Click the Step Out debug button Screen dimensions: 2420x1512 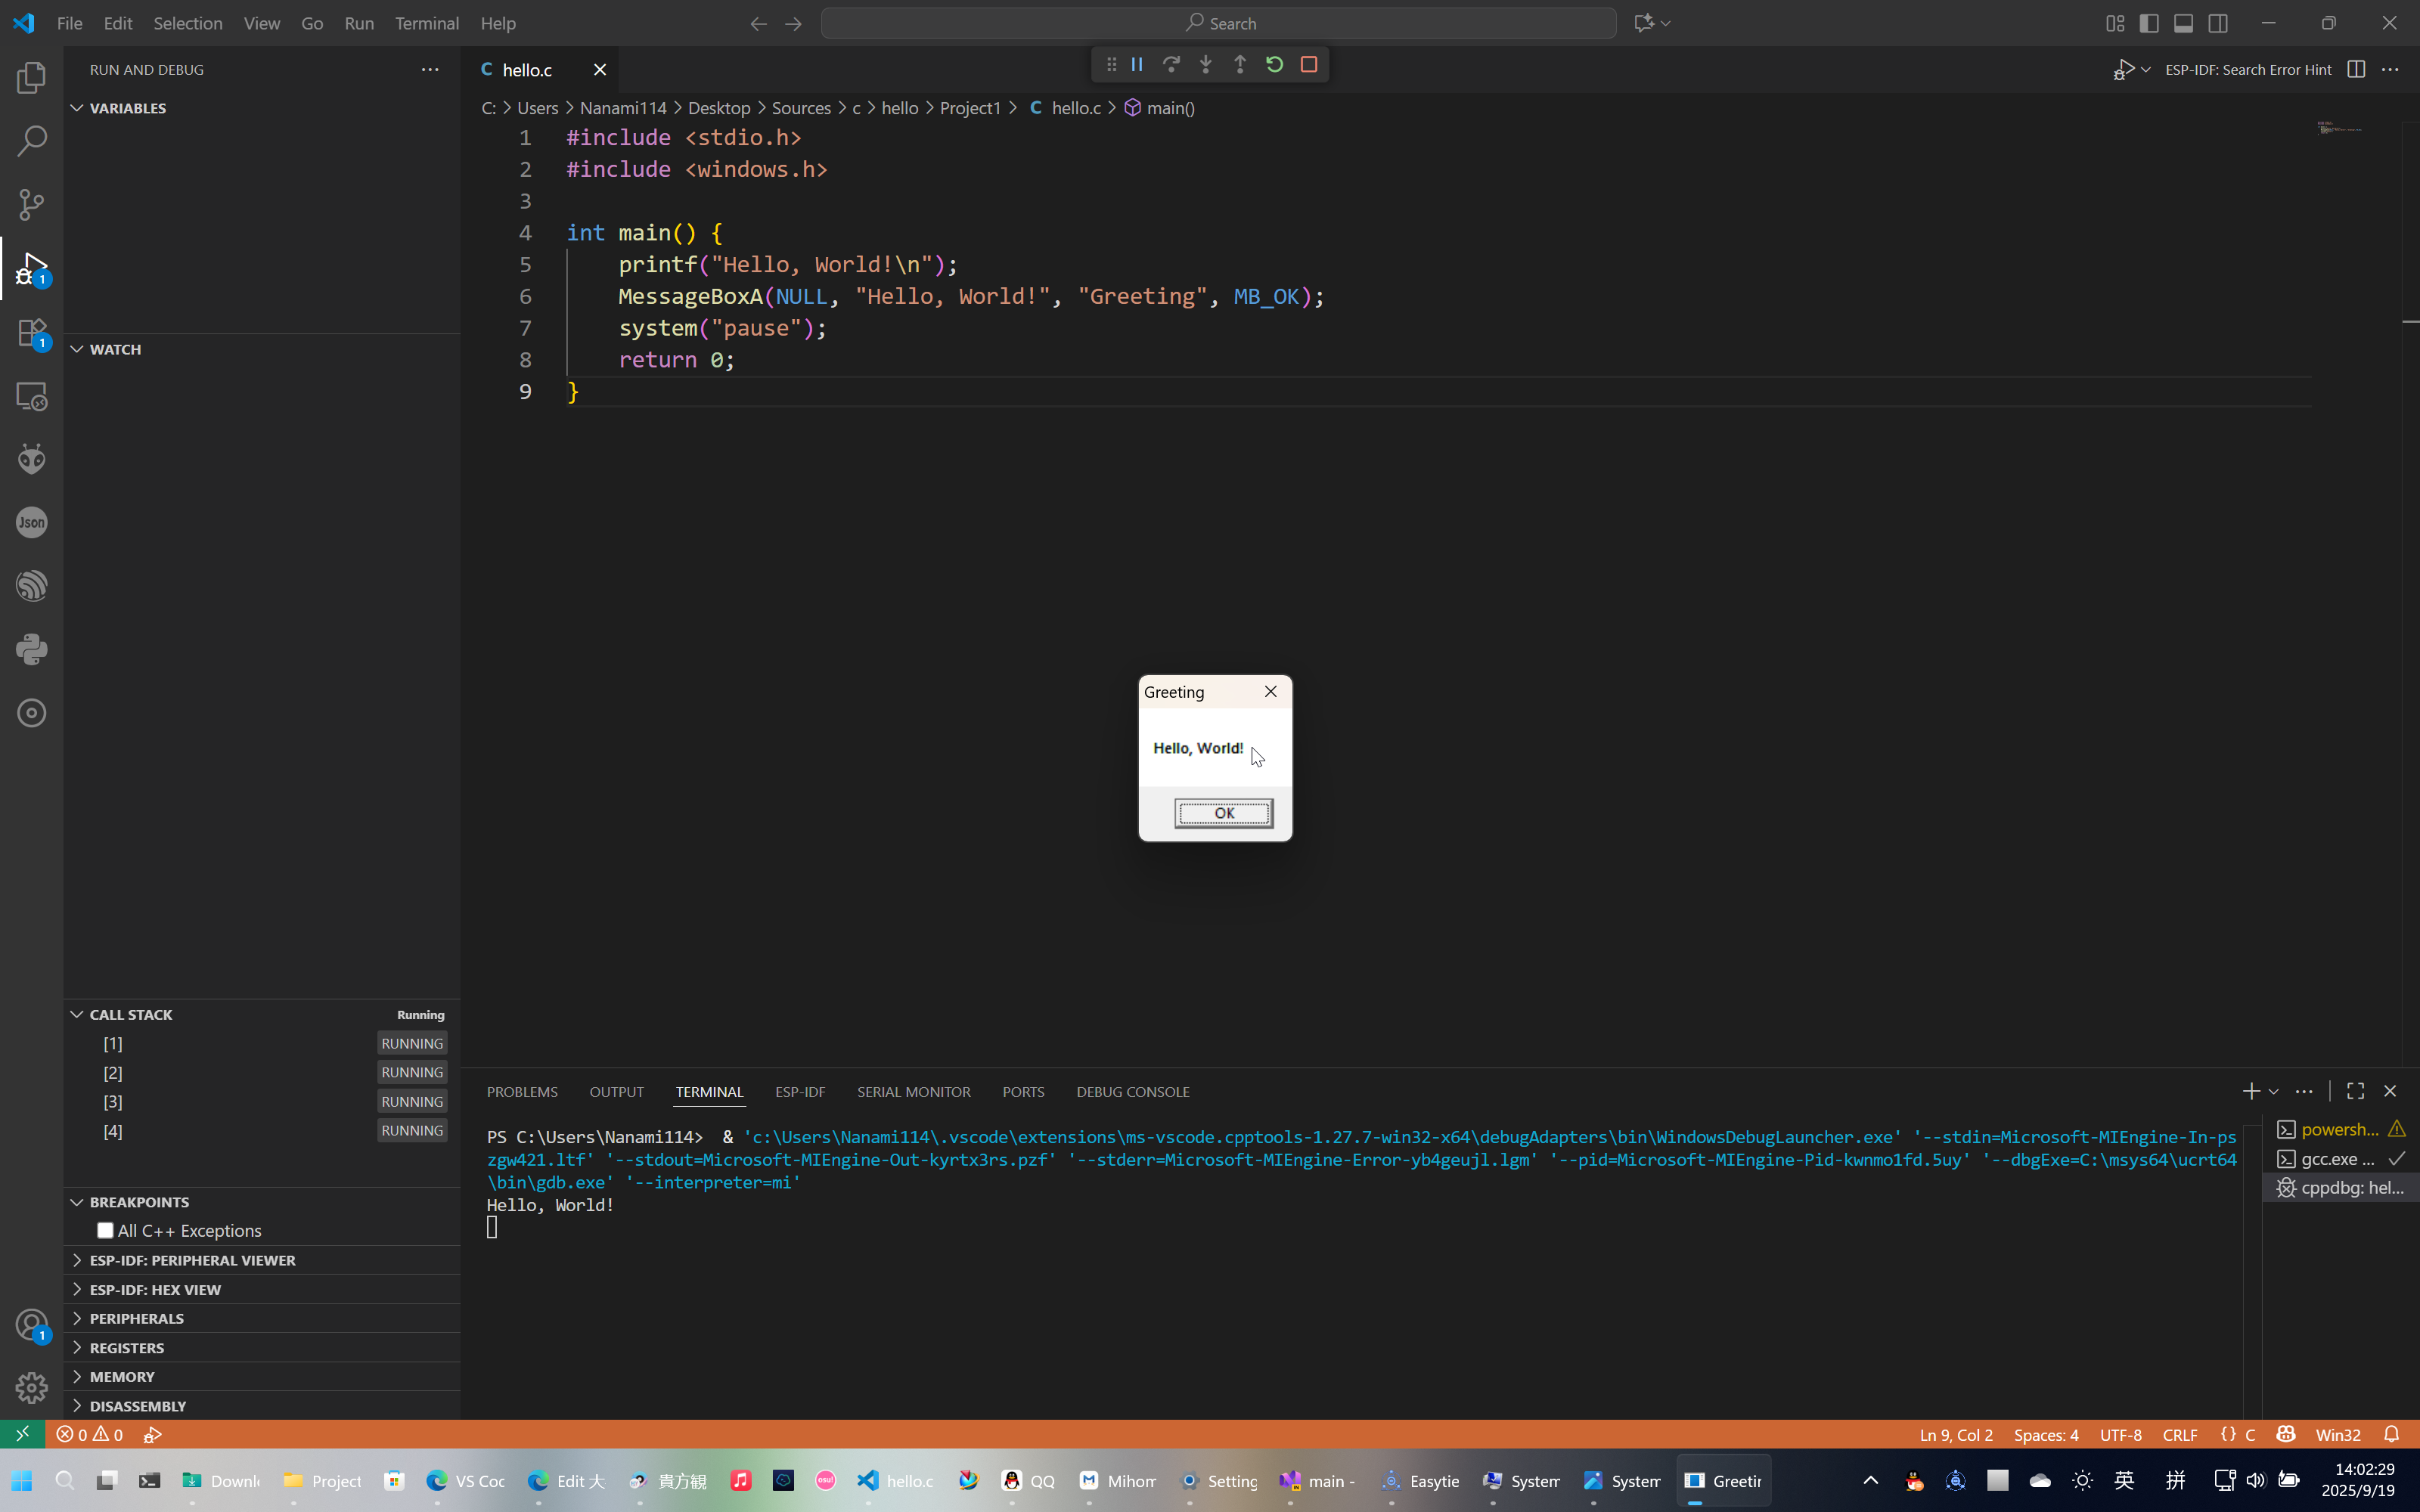click(1240, 64)
